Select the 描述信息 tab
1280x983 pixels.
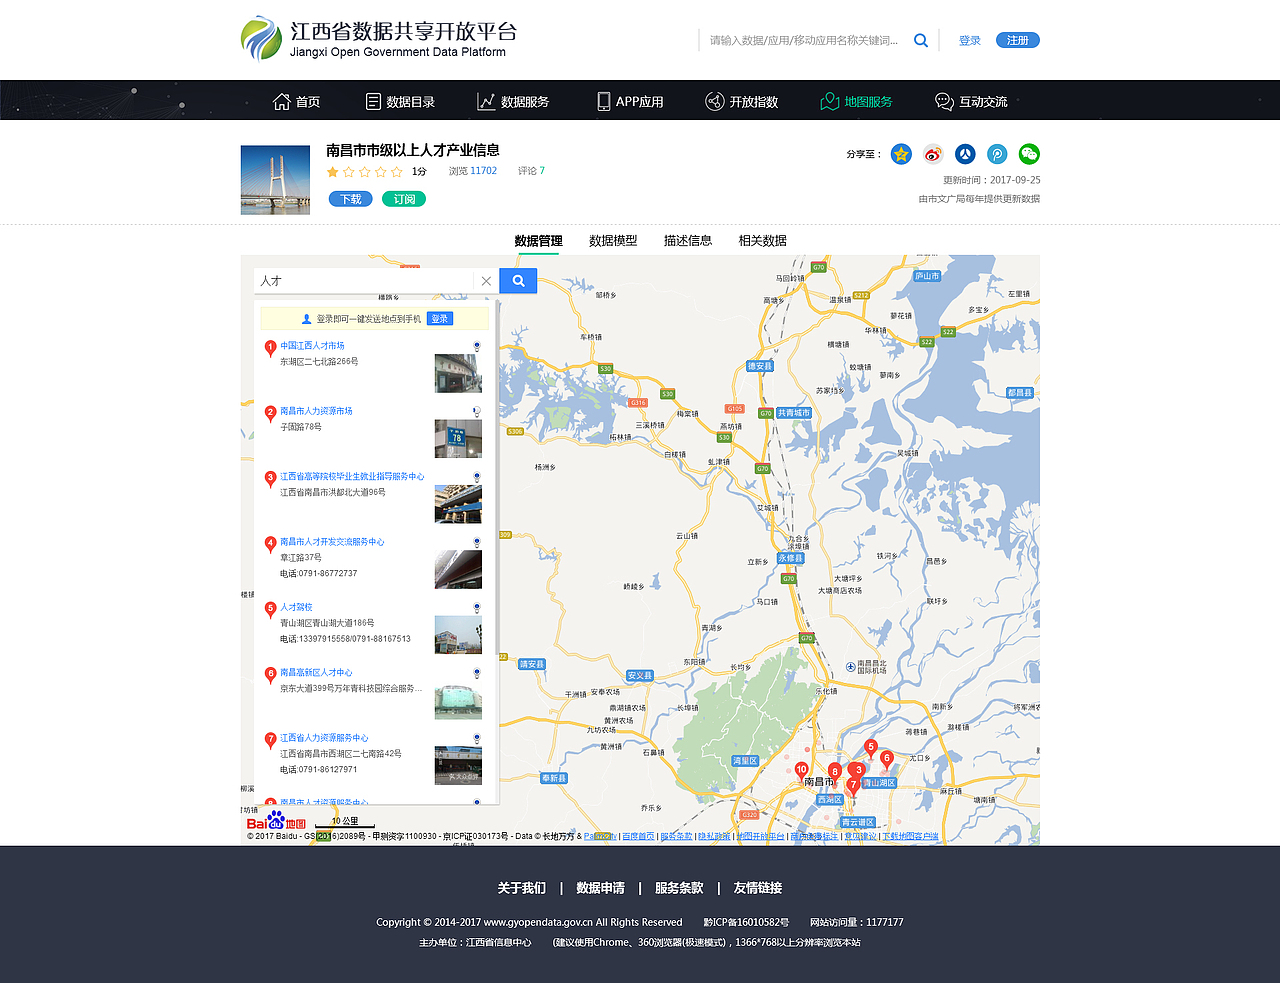click(x=688, y=241)
